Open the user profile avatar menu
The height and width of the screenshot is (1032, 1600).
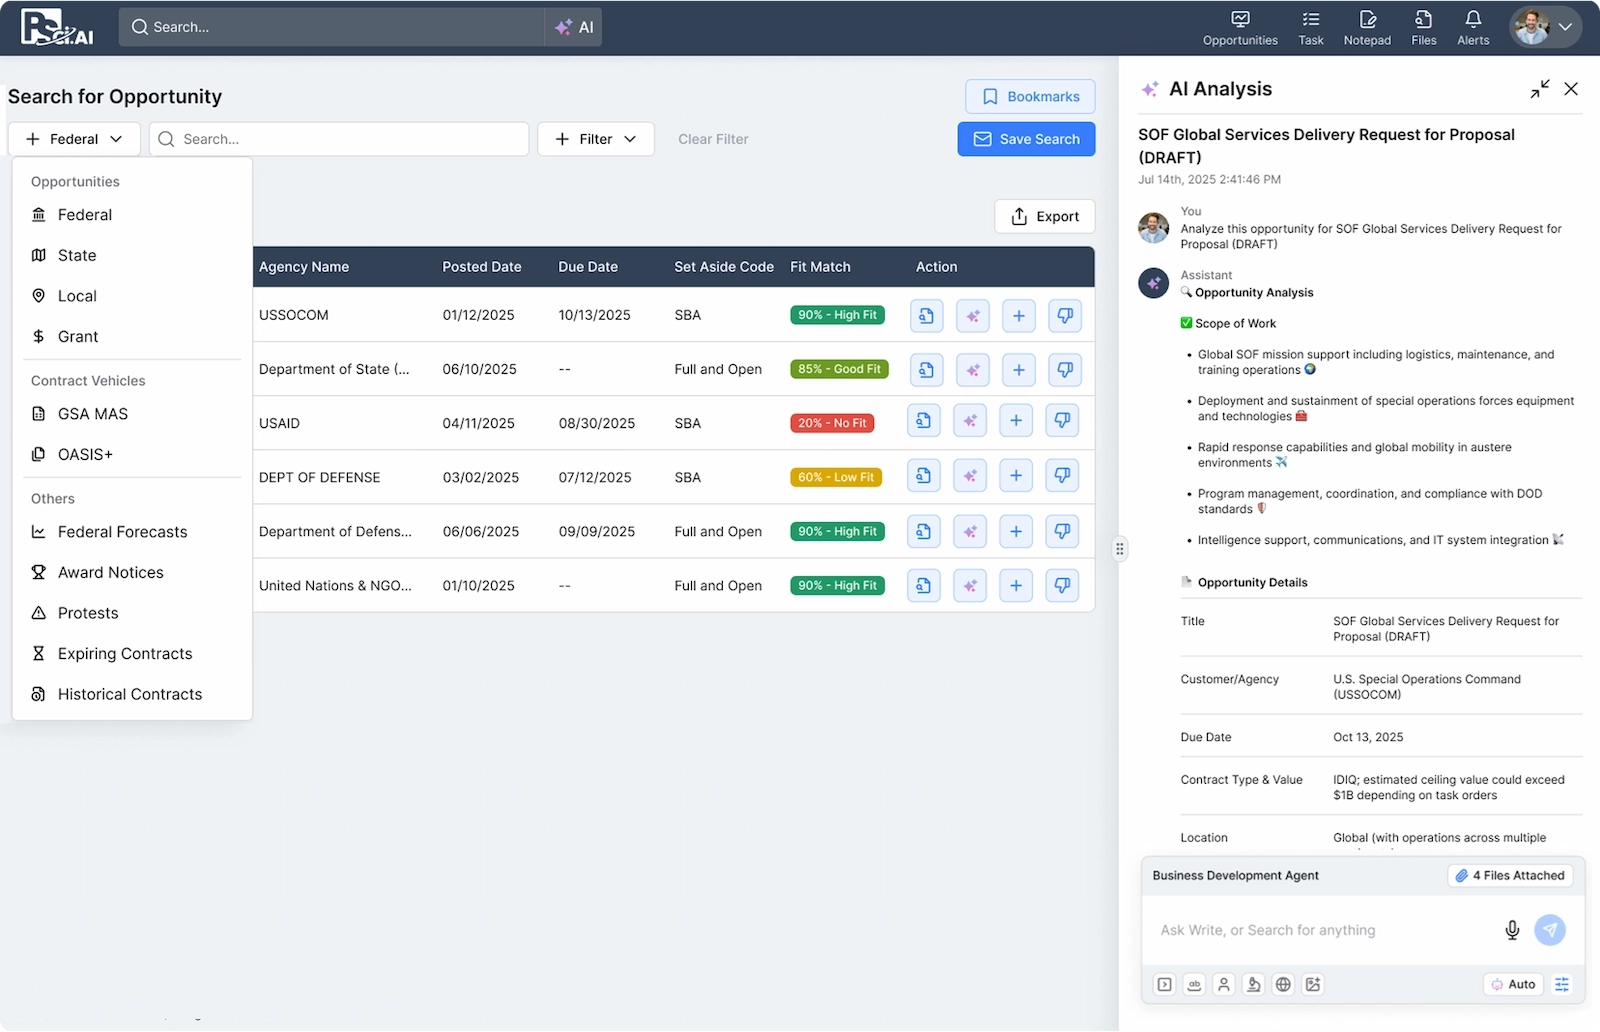[1545, 27]
